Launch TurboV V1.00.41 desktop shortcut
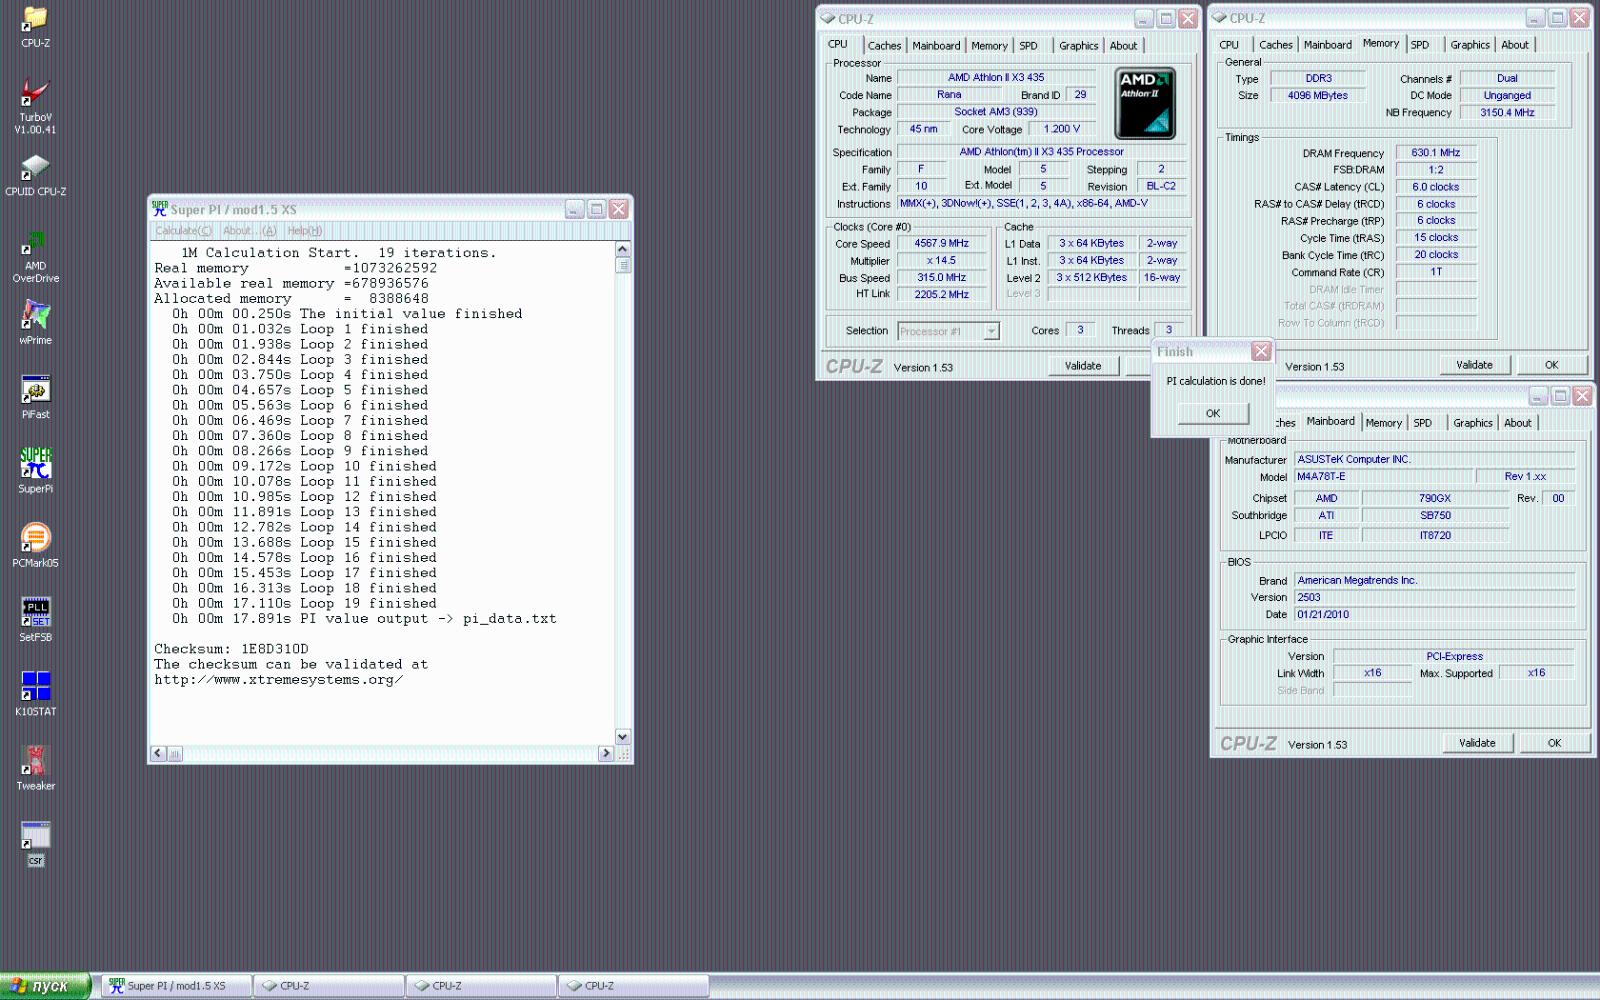Screen dimensions: 1600x1000 [35, 106]
